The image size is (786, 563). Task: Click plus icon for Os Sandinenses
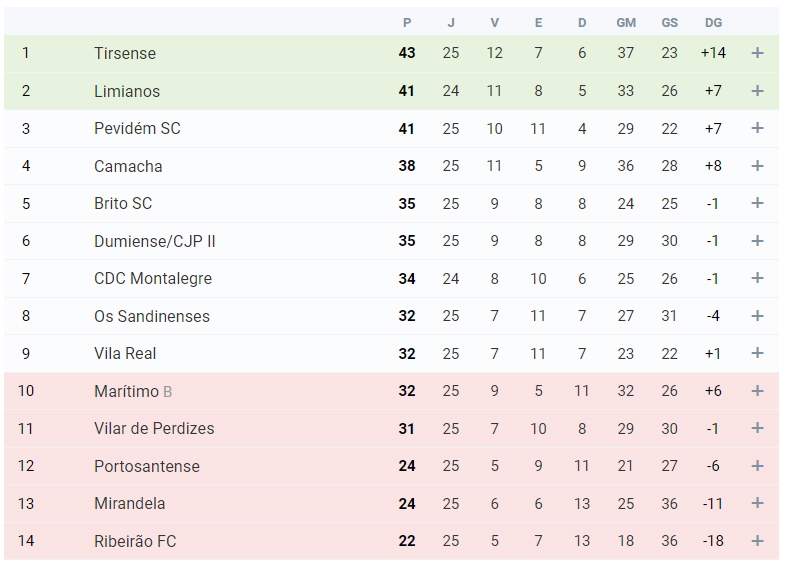757,316
